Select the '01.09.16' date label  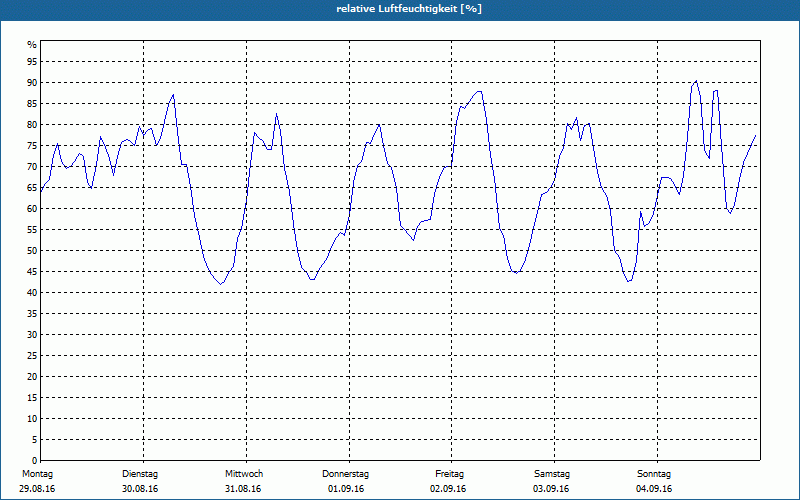[x=346, y=489]
